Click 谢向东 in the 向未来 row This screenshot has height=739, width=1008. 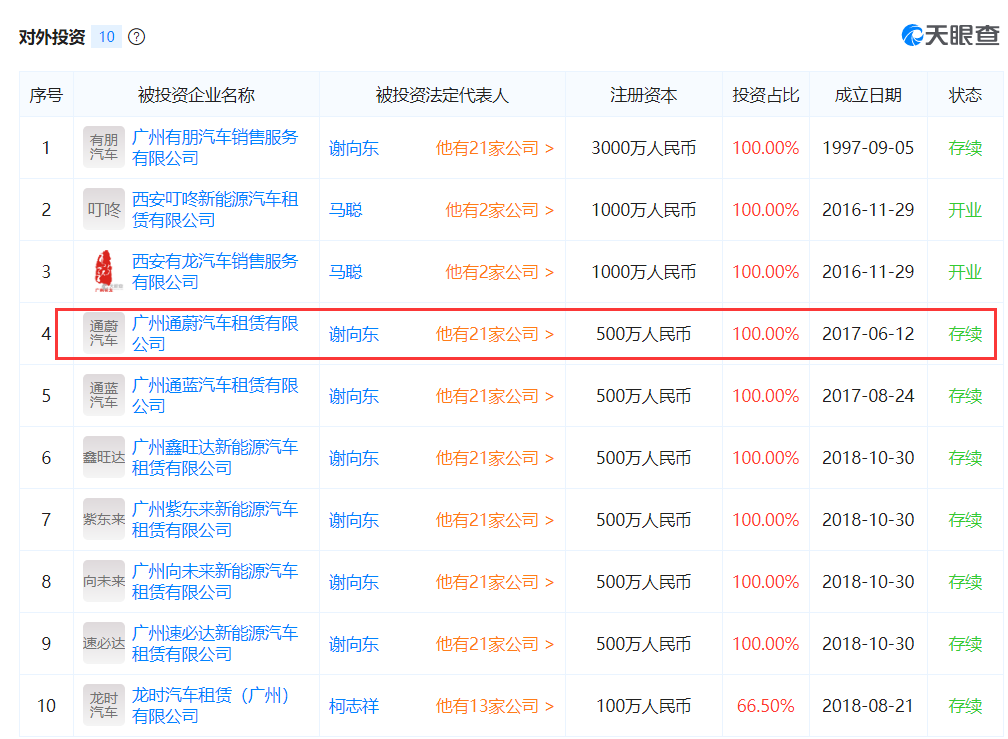tap(354, 582)
